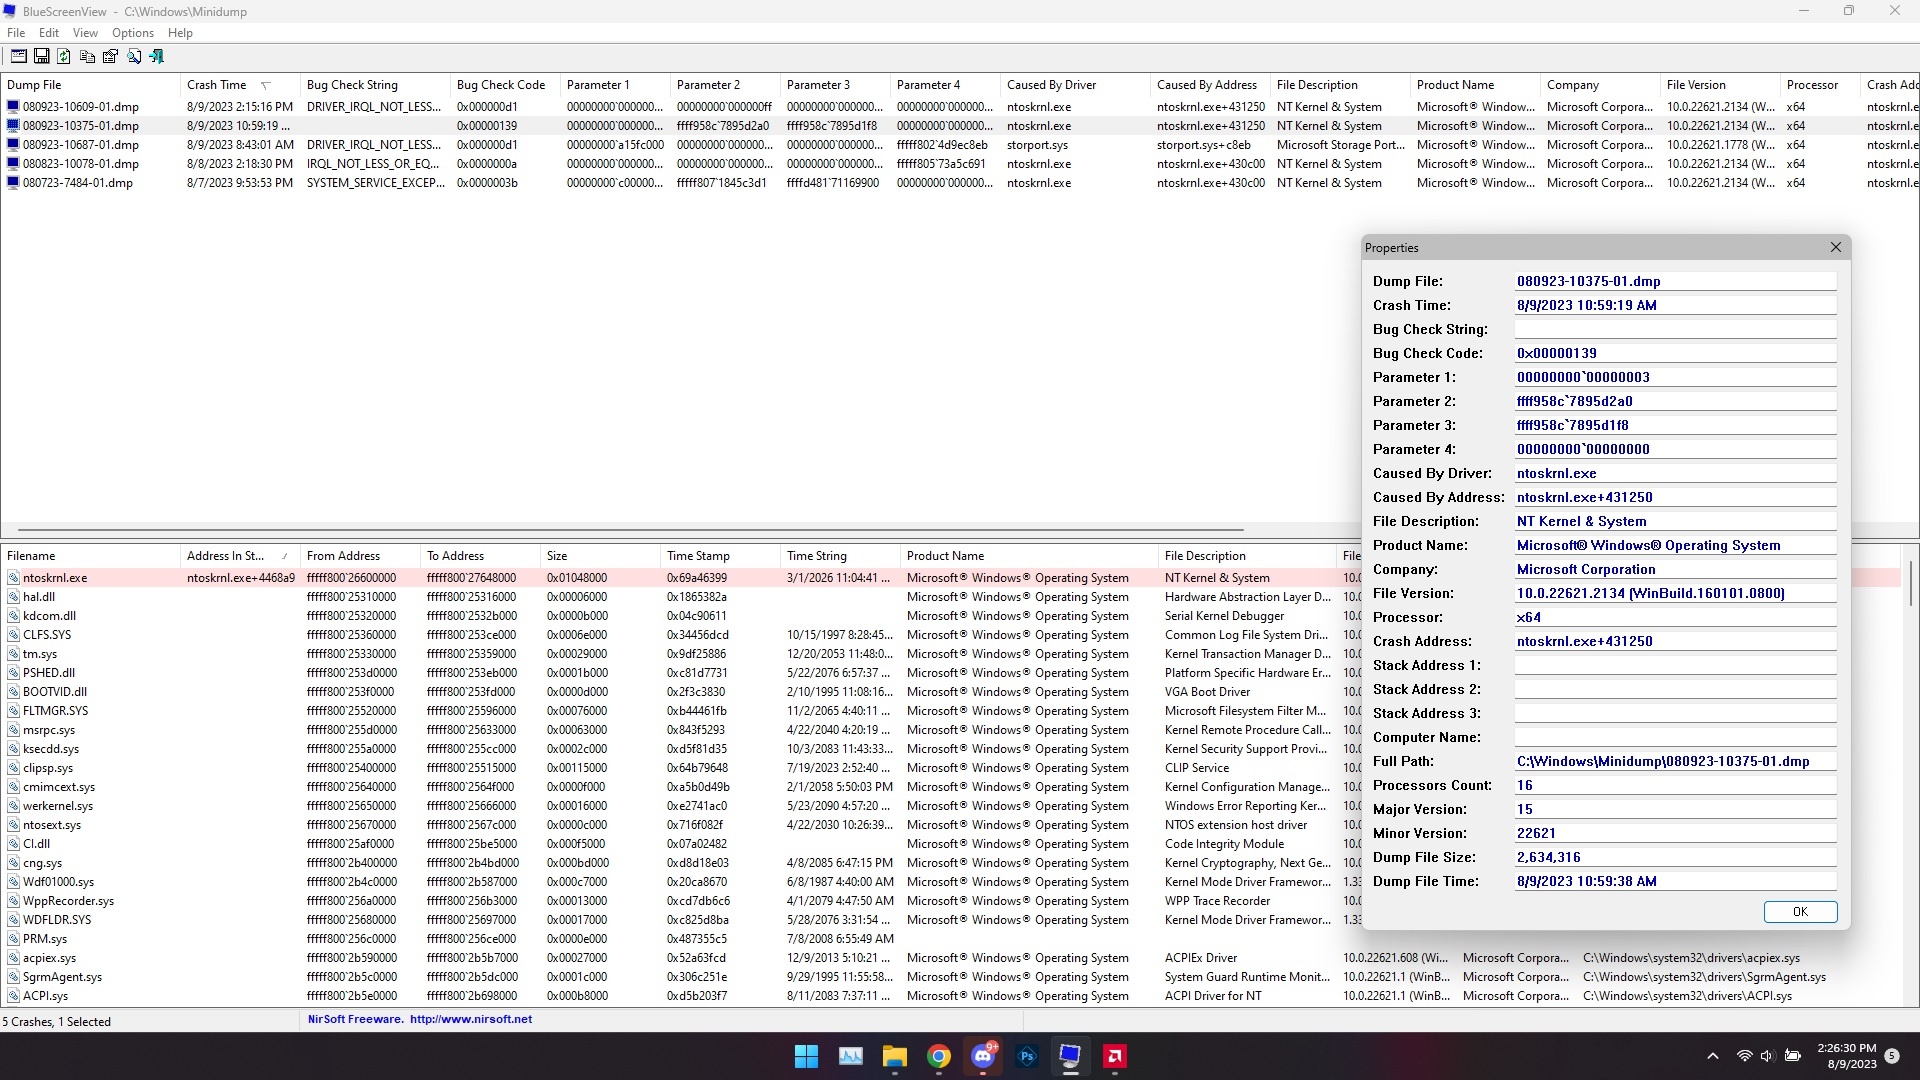1920x1080 pixels.
Task: Click the empty Computer Name field
Action: pyautogui.click(x=1675, y=738)
